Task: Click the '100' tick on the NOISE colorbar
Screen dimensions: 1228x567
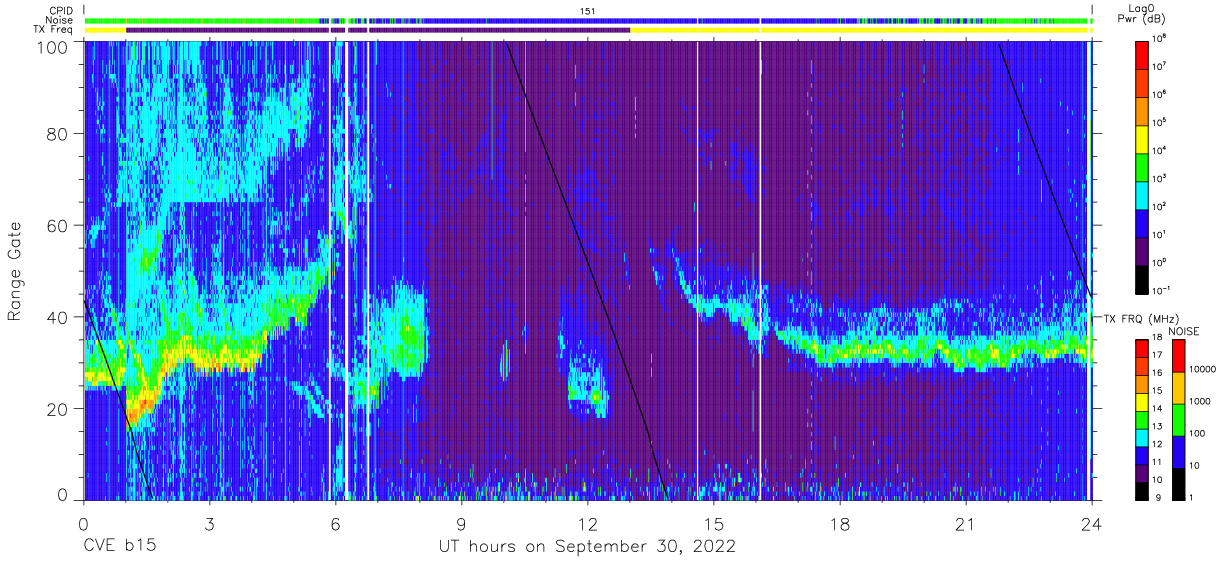Action: (1198, 434)
